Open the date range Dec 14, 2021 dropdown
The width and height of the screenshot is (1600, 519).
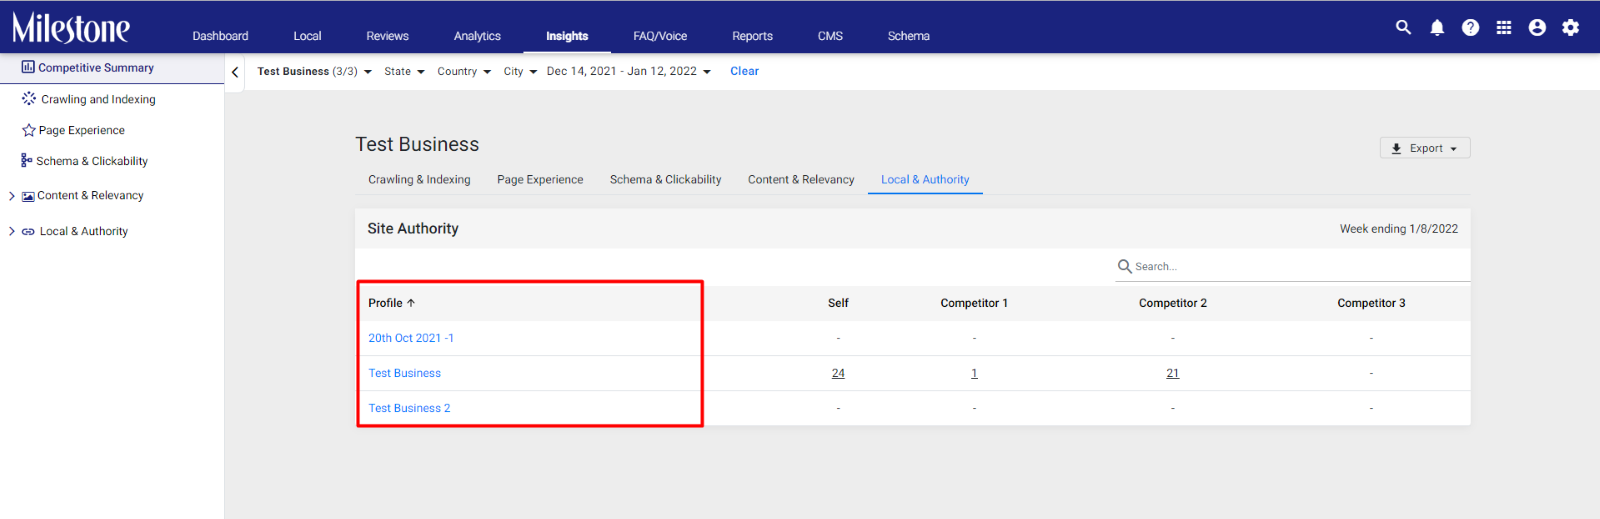click(629, 71)
